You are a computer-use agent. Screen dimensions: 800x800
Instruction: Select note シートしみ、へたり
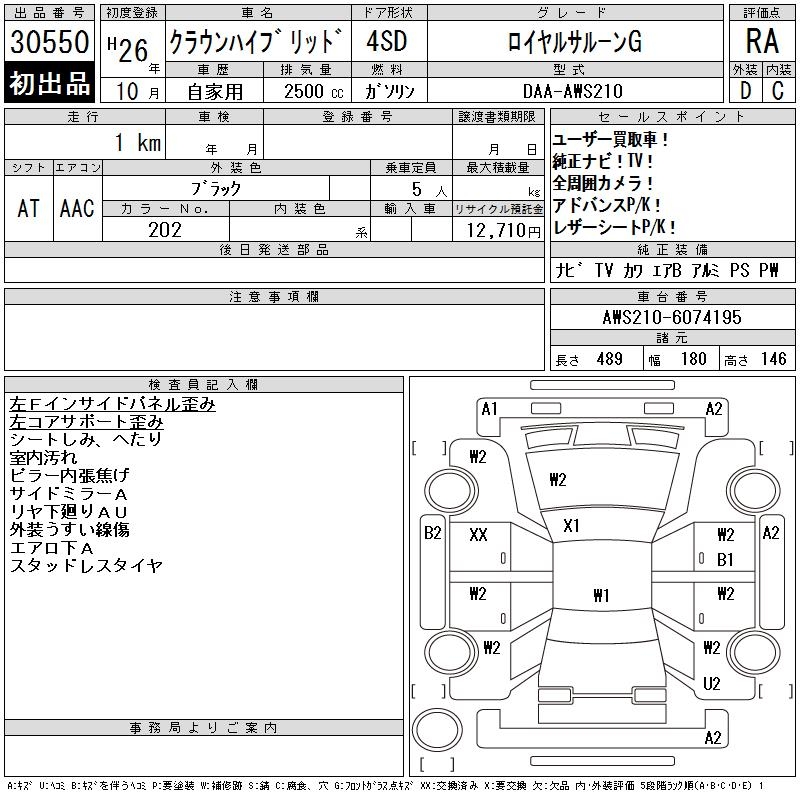(86, 439)
